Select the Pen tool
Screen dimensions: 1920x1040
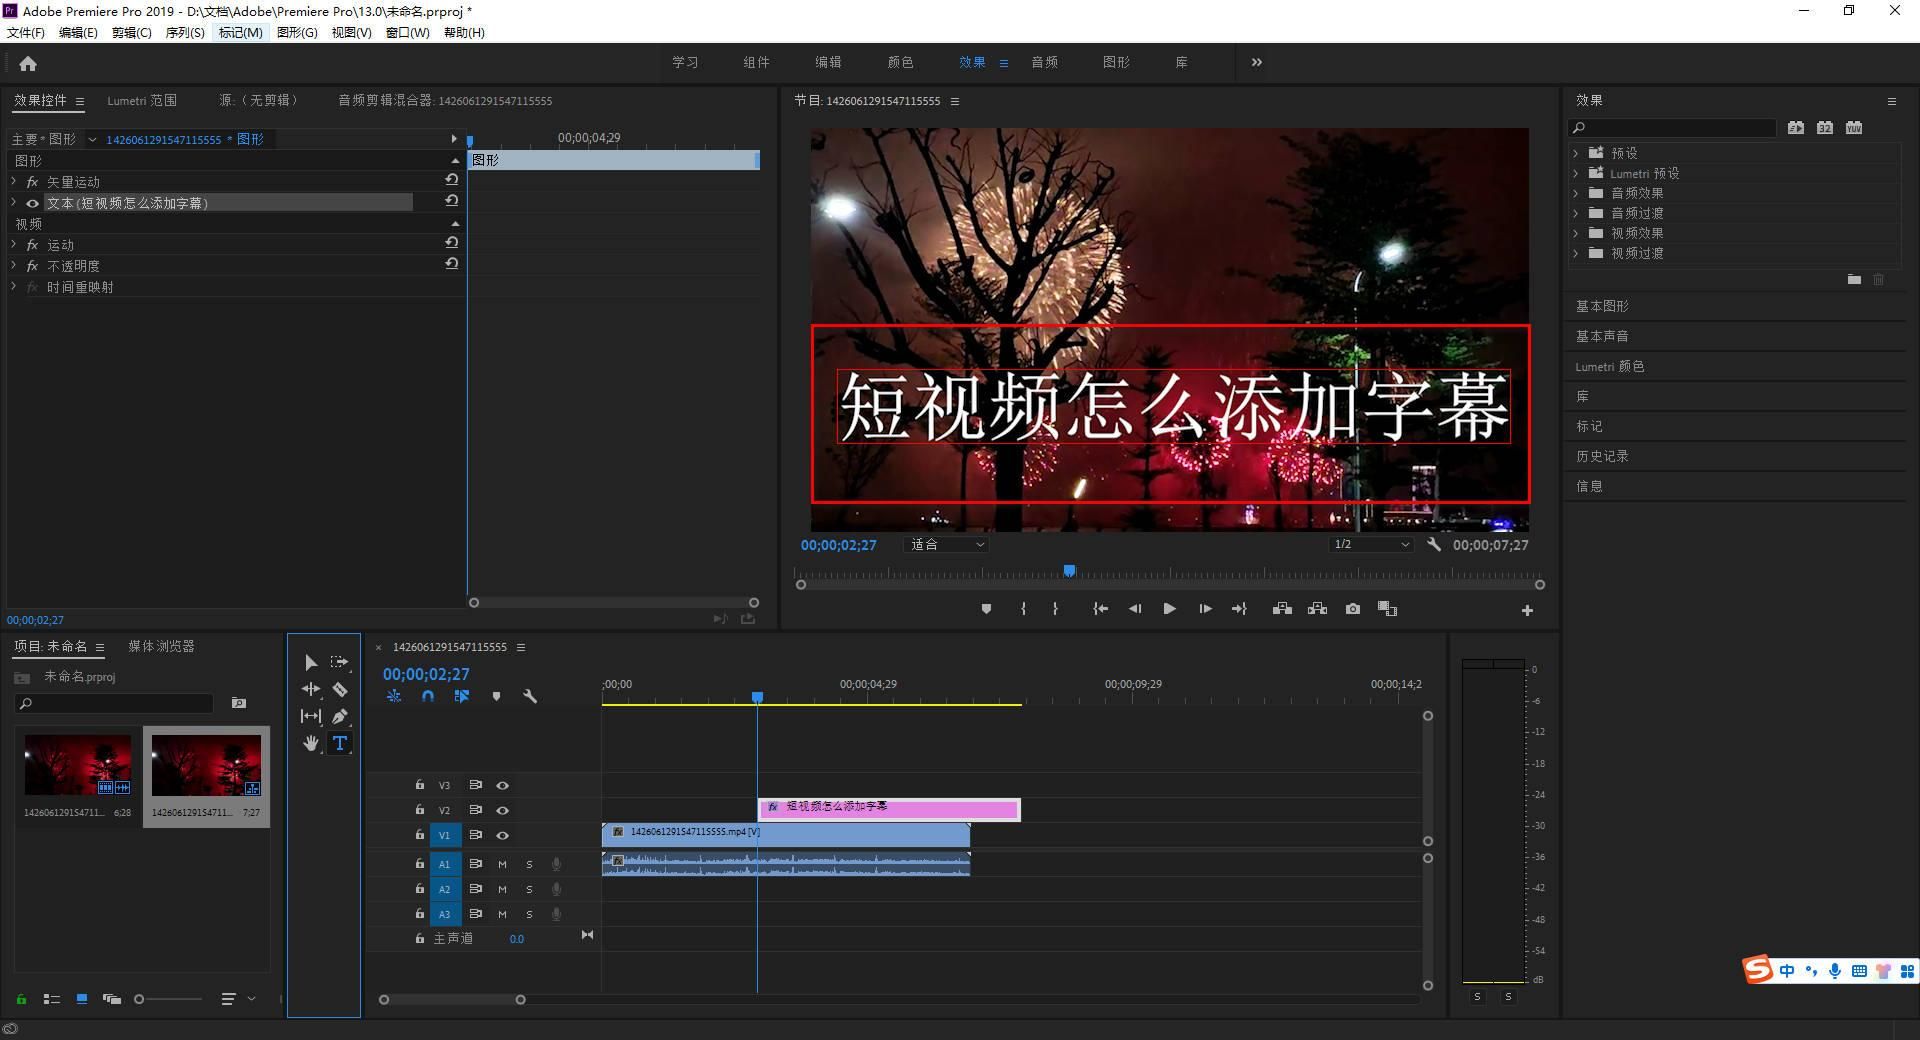(x=339, y=716)
